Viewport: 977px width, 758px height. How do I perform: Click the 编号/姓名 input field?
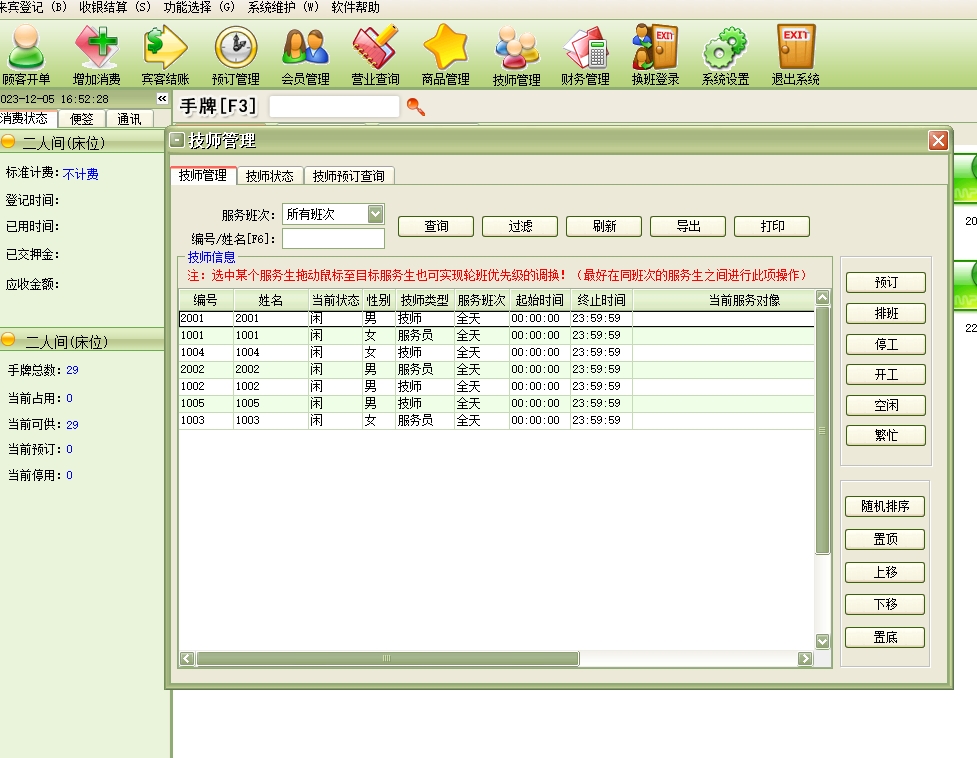tap(333, 239)
